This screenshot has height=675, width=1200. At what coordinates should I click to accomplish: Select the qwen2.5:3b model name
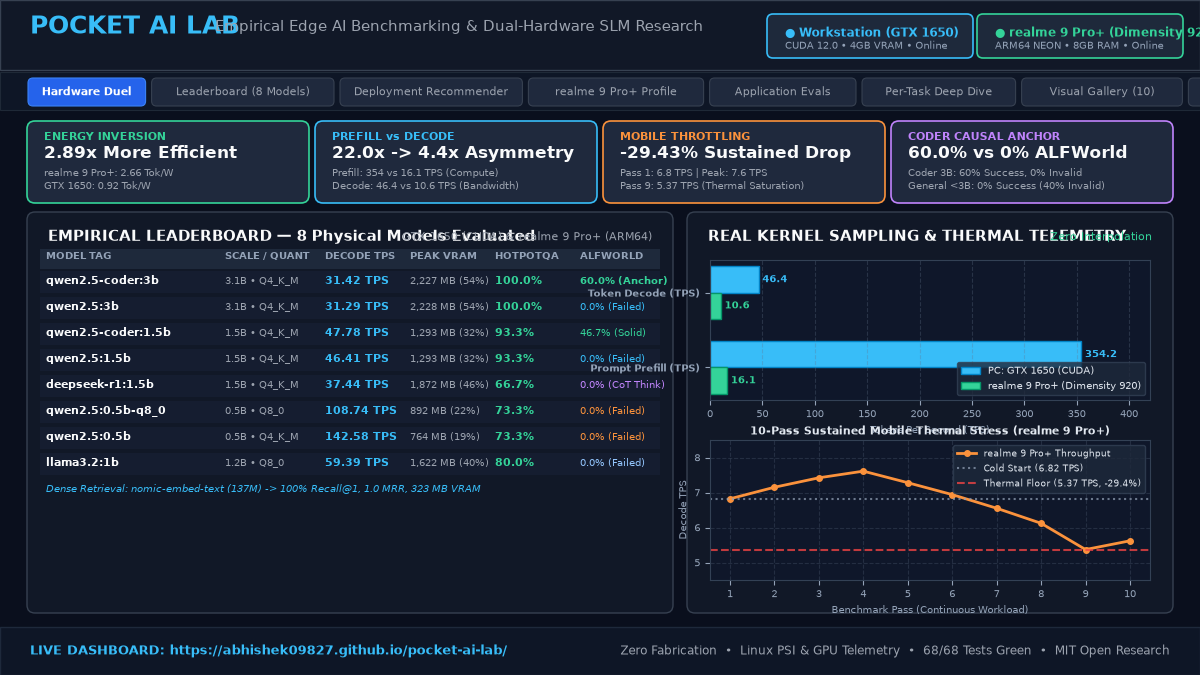point(82,307)
